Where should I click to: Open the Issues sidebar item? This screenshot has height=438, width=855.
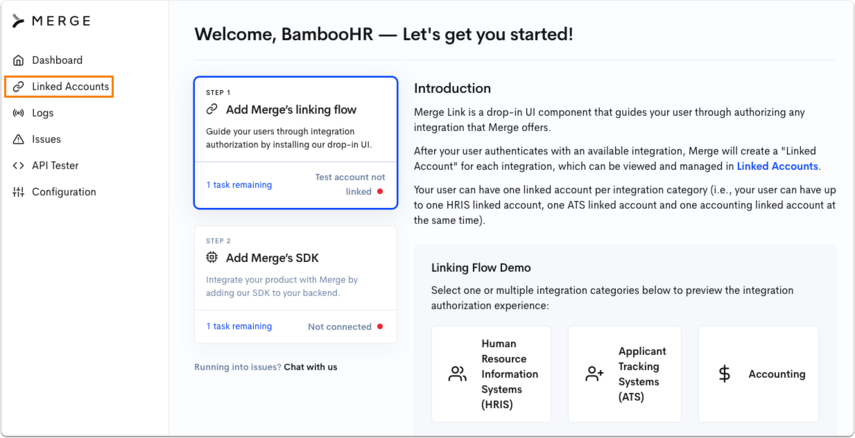tap(46, 139)
